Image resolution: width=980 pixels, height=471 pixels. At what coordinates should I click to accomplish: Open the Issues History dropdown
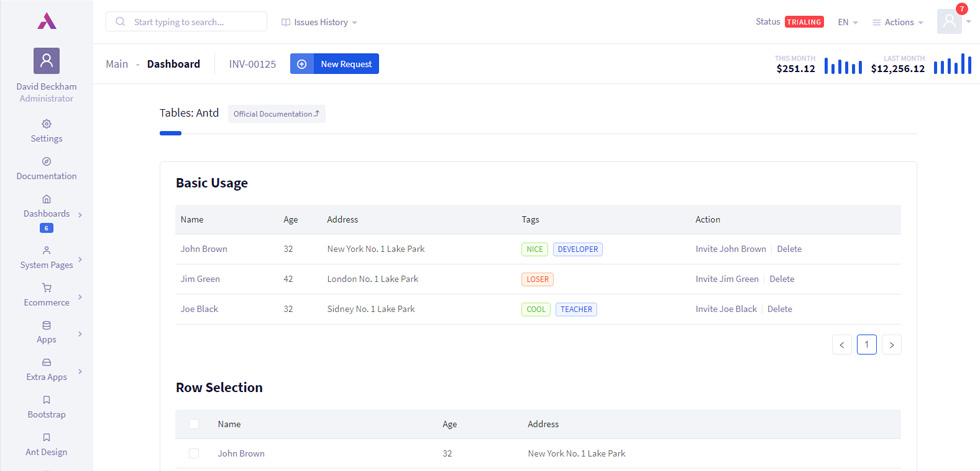319,22
